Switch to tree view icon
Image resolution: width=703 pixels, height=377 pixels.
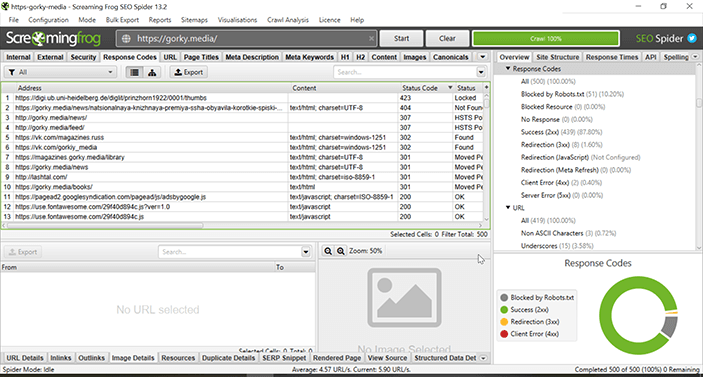152,72
